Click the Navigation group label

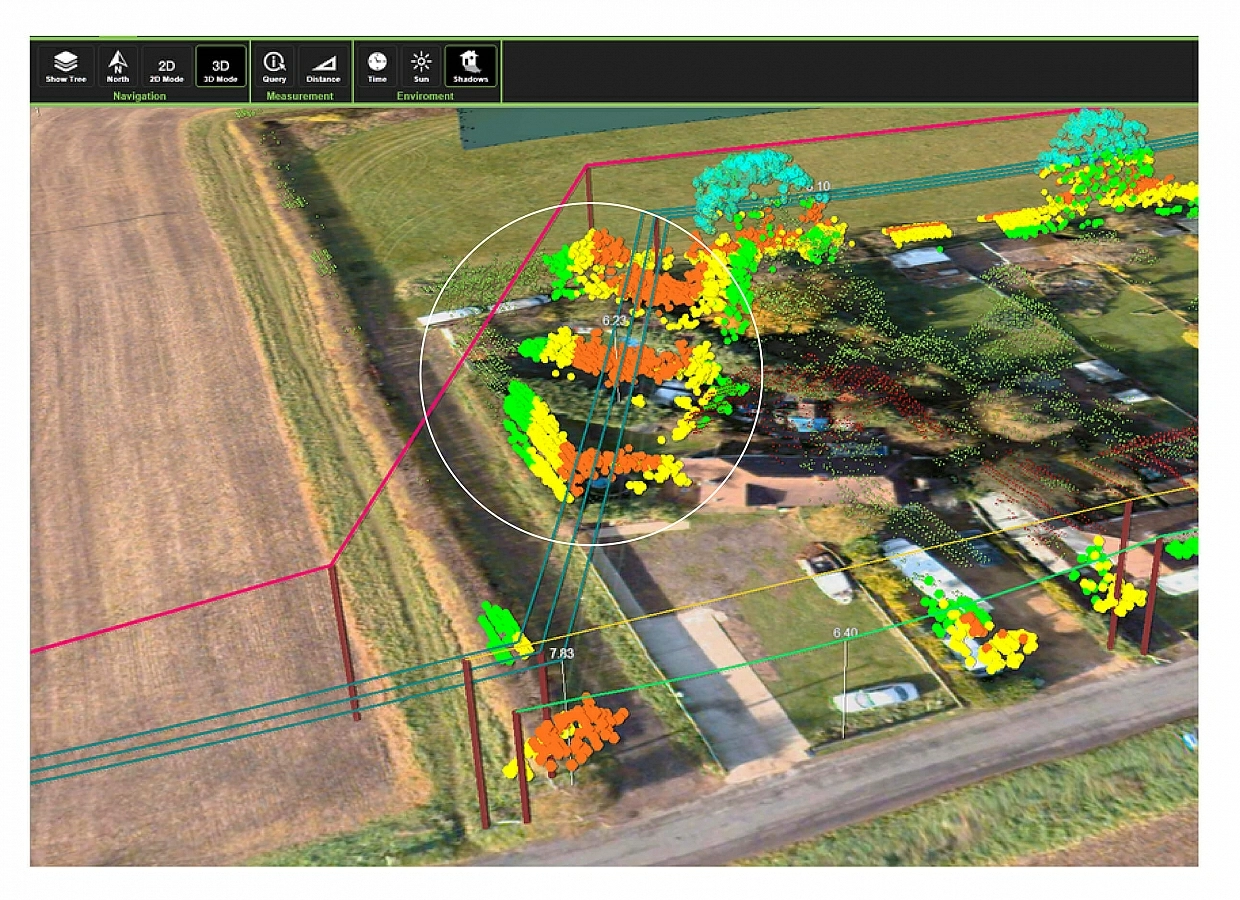139,96
